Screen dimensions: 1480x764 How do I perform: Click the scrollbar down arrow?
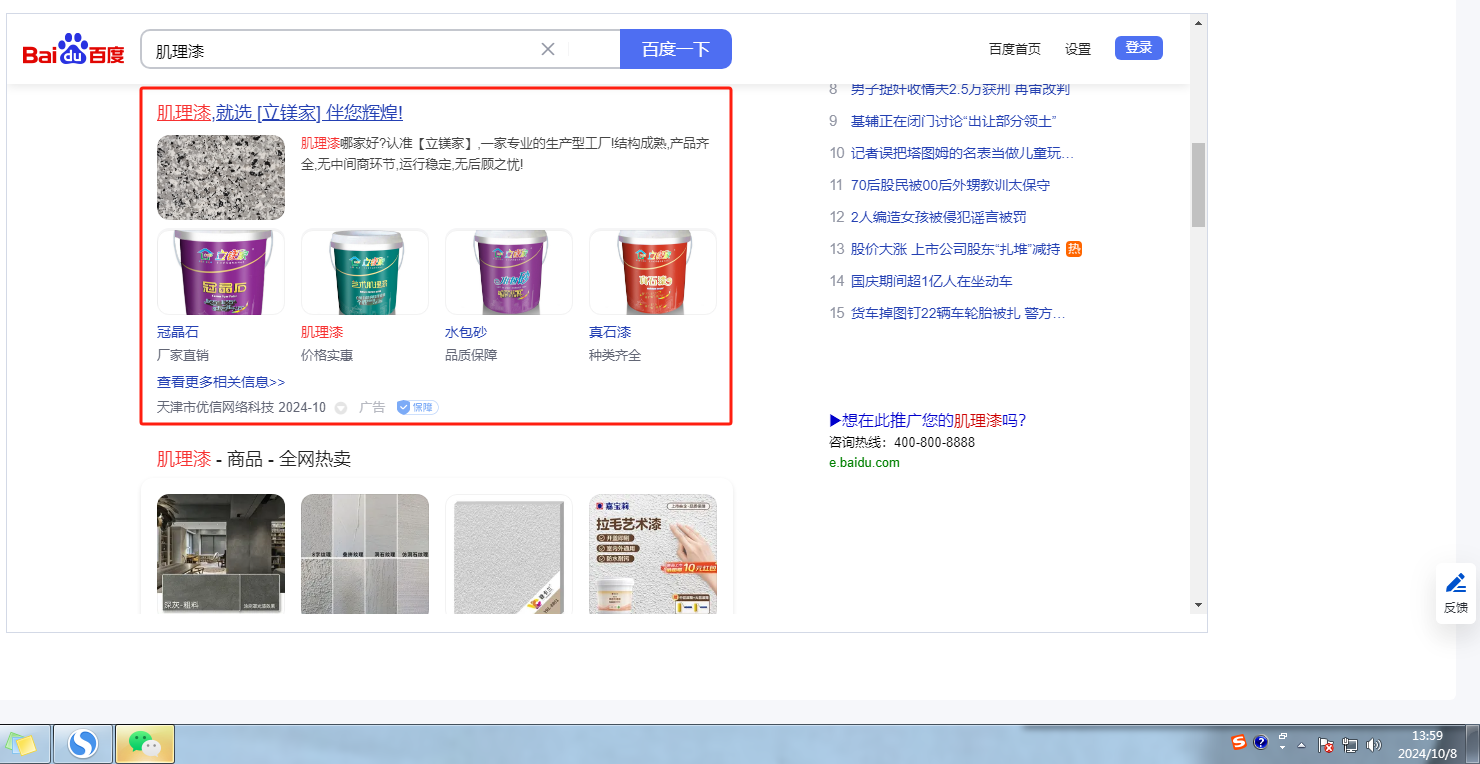1198,605
